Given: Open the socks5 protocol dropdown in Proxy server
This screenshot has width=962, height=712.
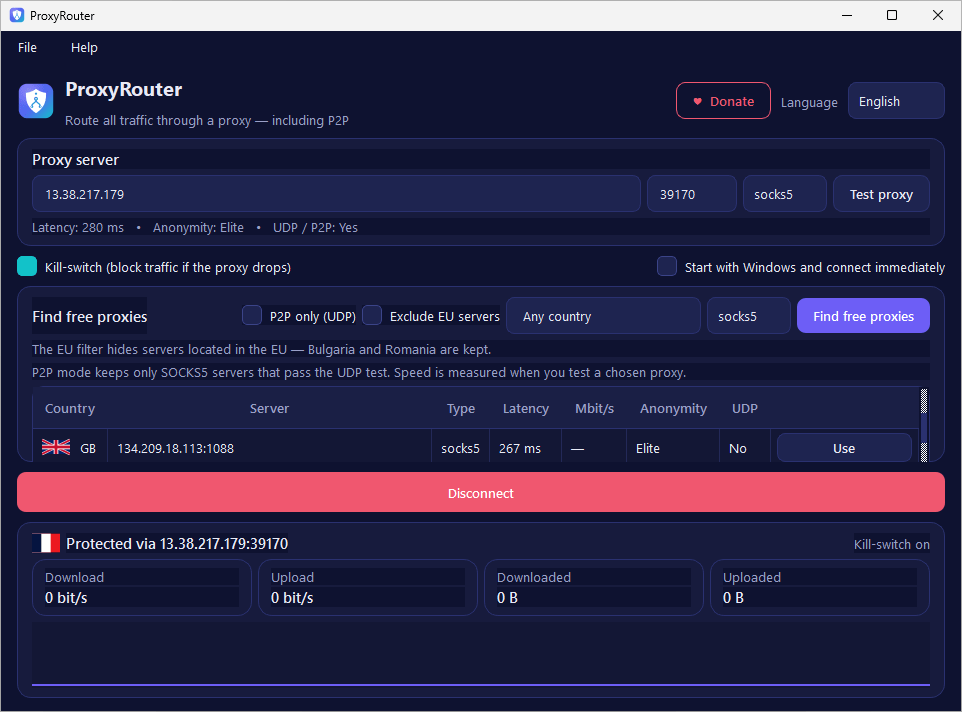Looking at the screenshot, I should [x=785, y=194].
